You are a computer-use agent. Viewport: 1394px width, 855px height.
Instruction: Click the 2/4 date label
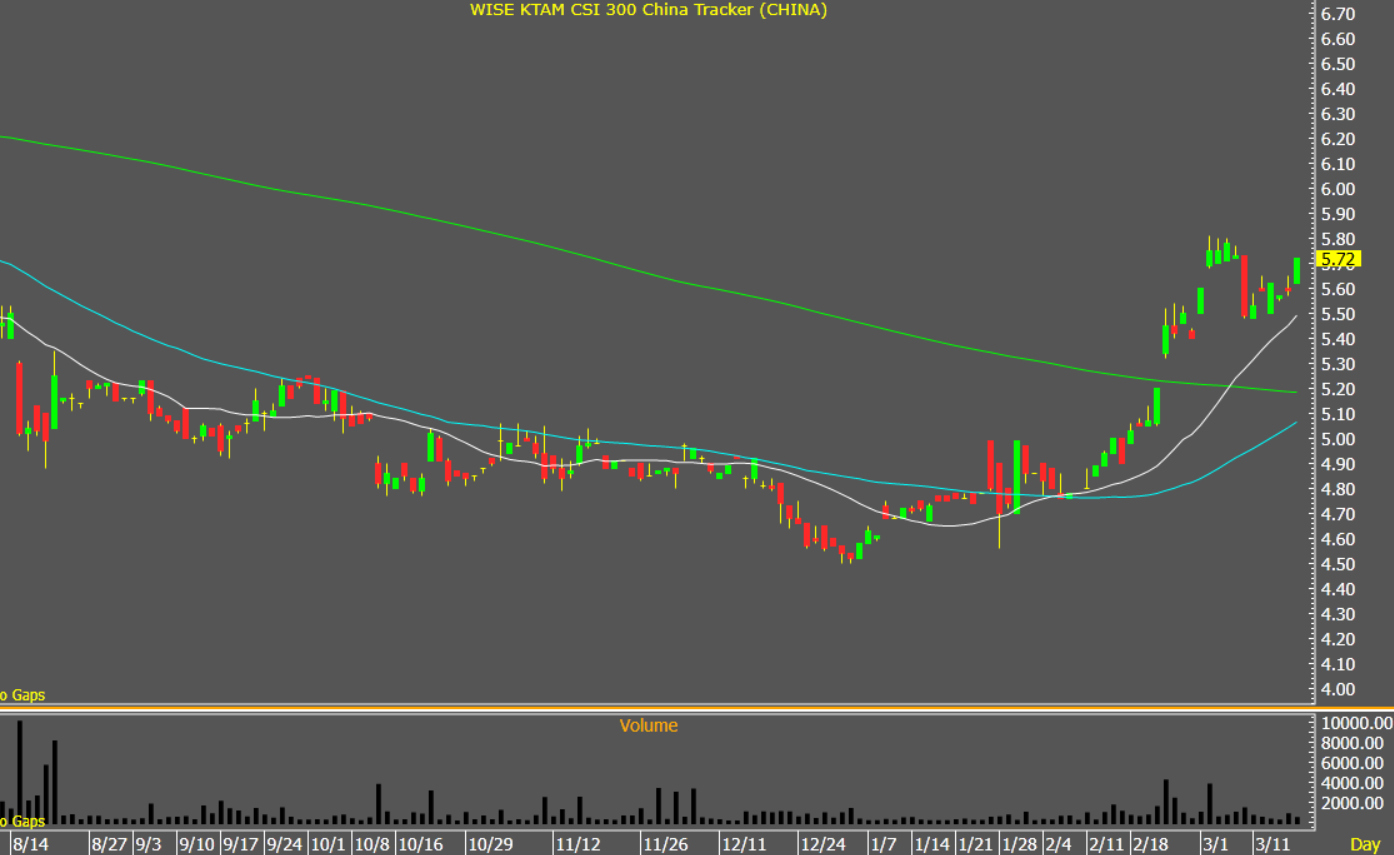coord(1059,845)
